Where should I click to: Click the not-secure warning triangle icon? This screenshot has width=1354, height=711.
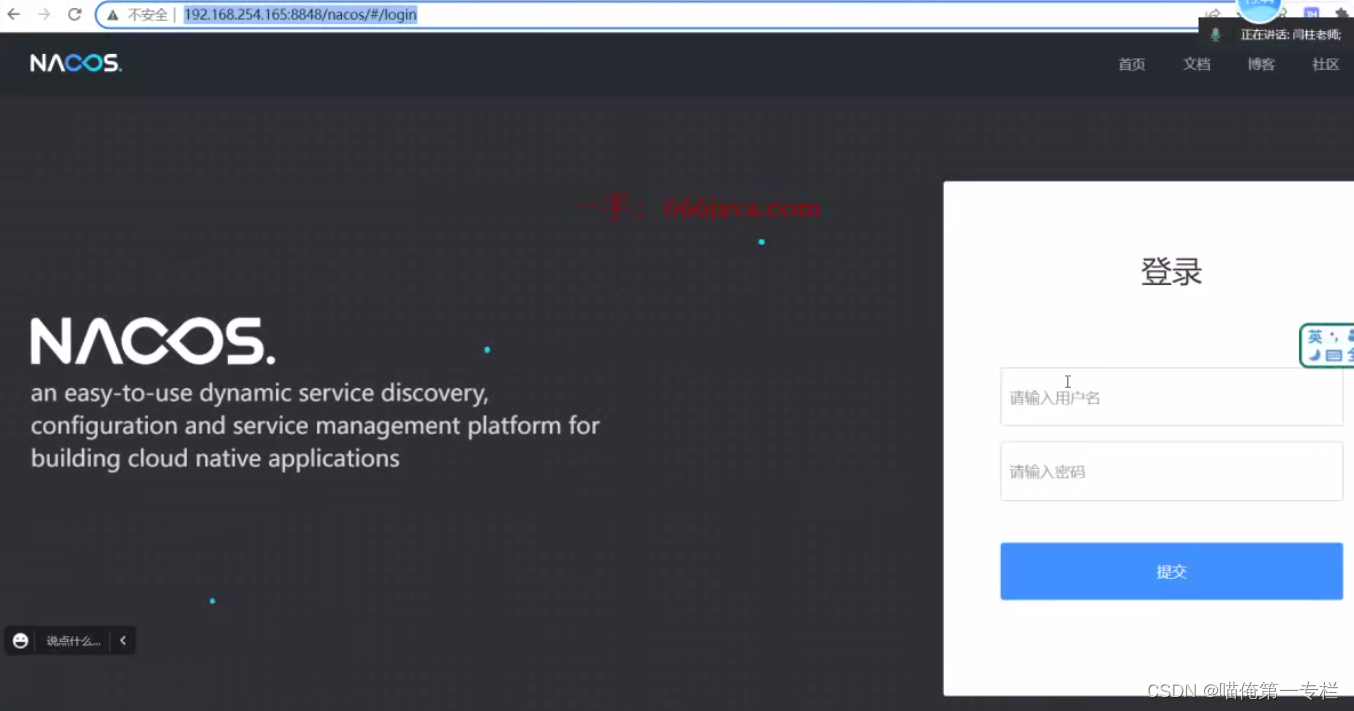113,15
